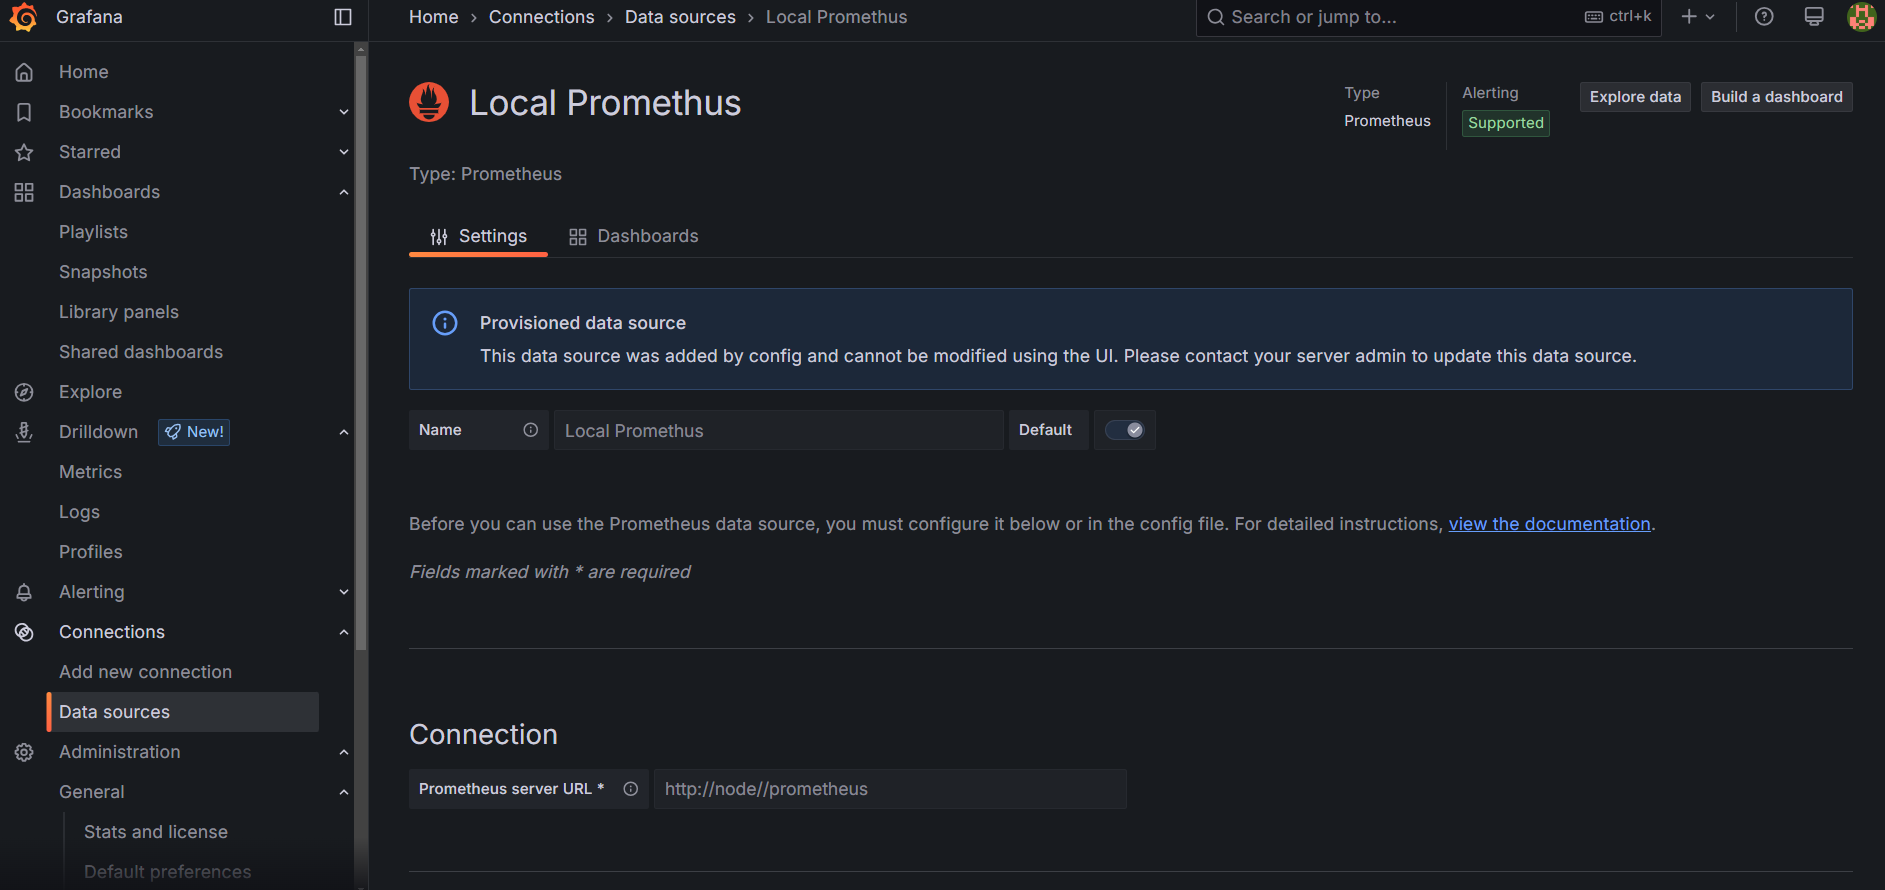The image size is (1885, 890).
Task: Click the search magnifier icon
Action: pyautogui.click(x=1215, y=17)
